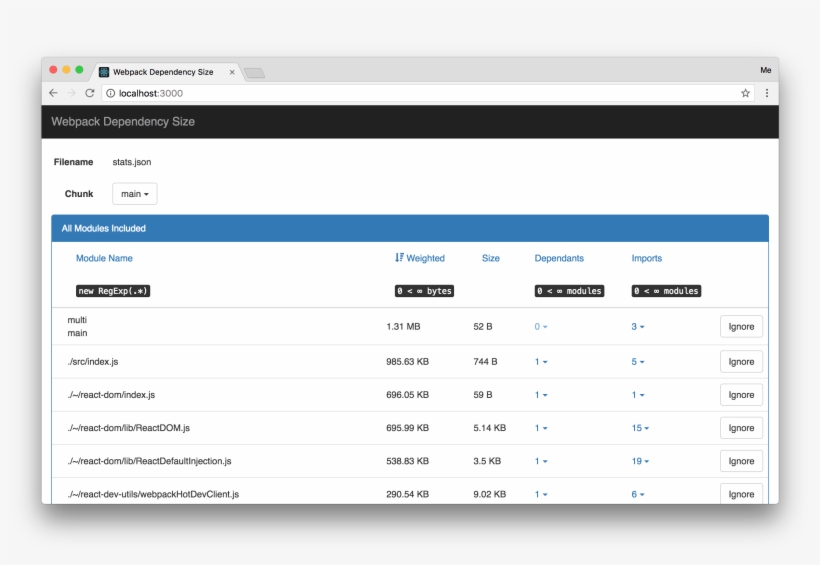Ignore the ./~/react-dom/index.js module
Image resolution: width=820 pixels, height=565 pixels.
(741, 395)
